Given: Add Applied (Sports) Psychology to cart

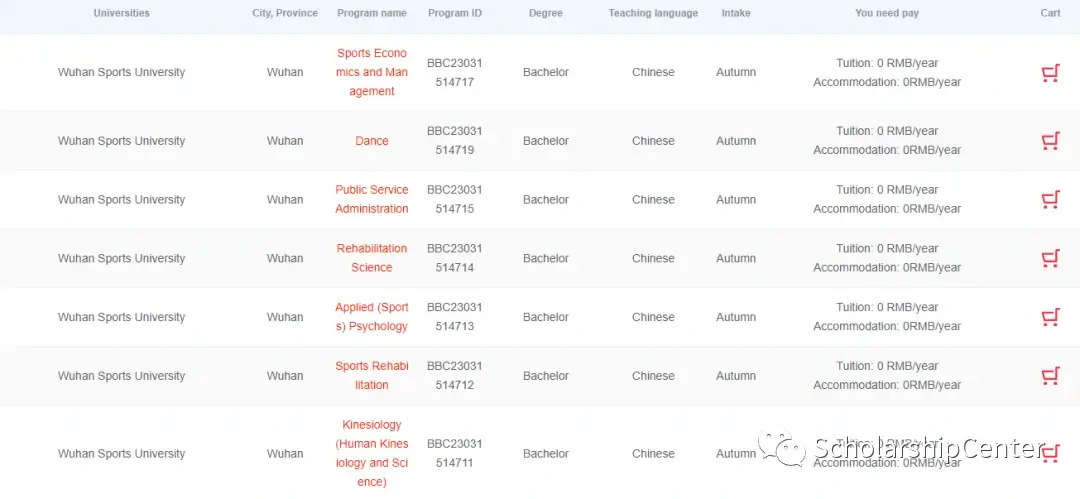Looking at the screenshot, I should tap(1050, 317).
